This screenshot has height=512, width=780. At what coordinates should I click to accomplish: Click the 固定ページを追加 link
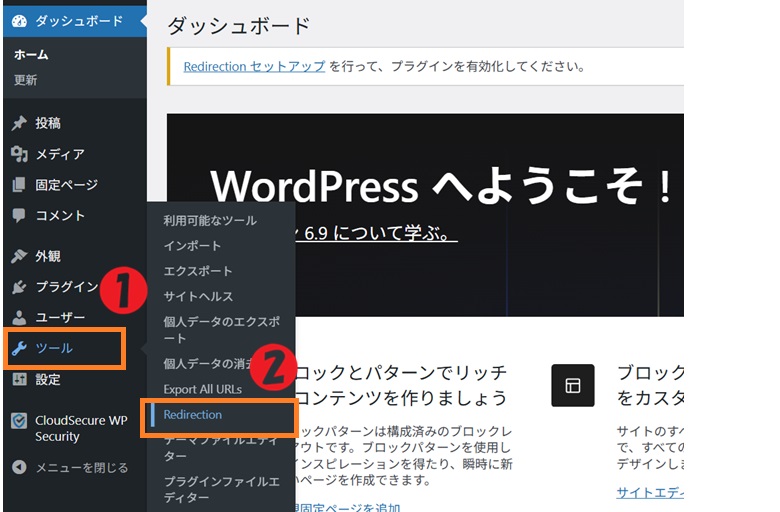[347, 508]
